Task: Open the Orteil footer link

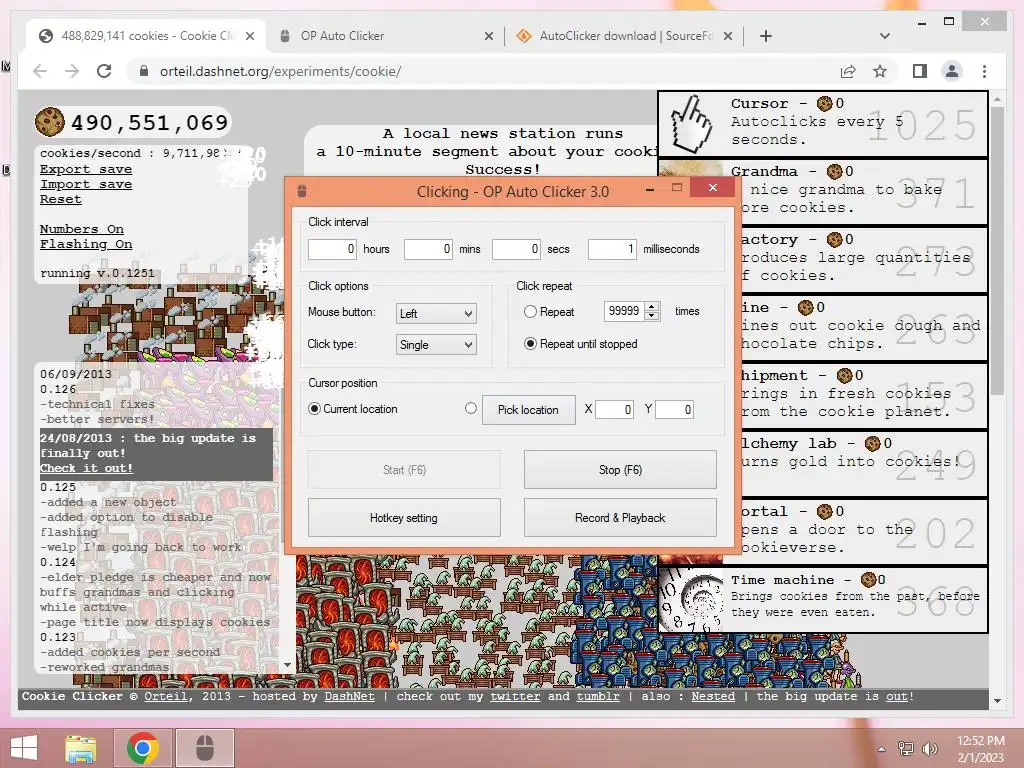Action: tap(165, 696)
